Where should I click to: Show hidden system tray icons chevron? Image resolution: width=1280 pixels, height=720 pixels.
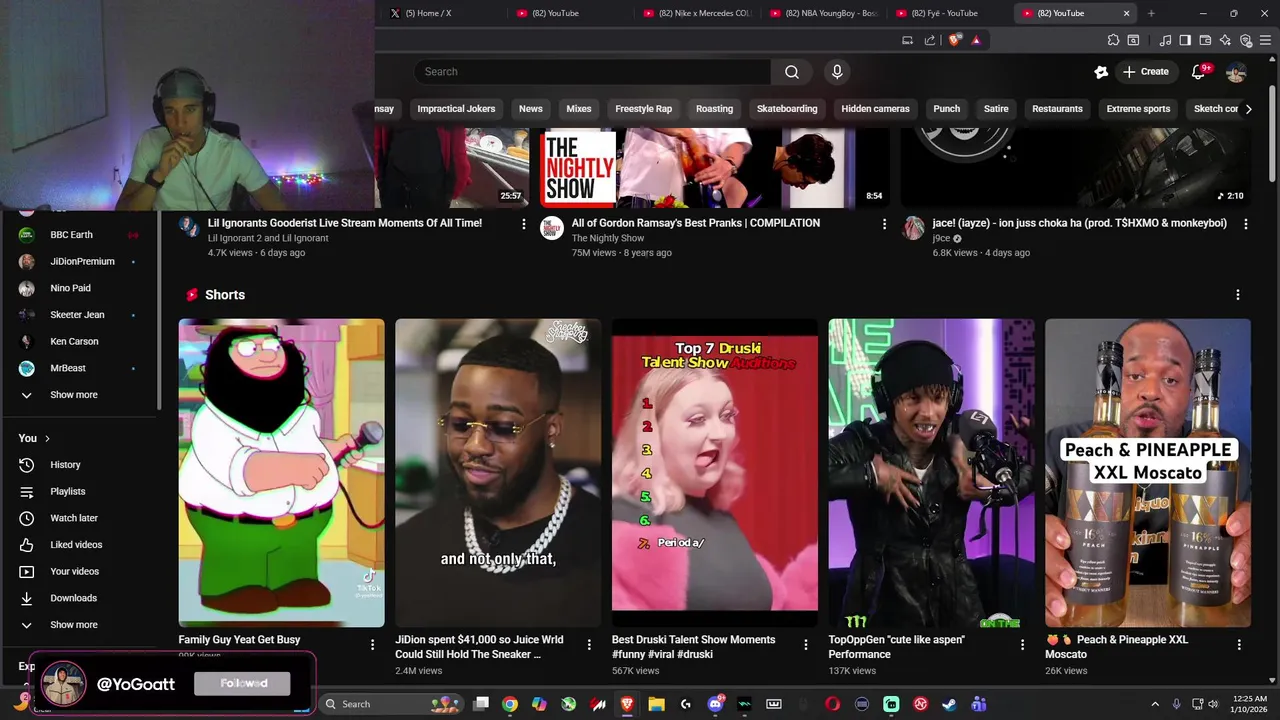point(1155,704)
